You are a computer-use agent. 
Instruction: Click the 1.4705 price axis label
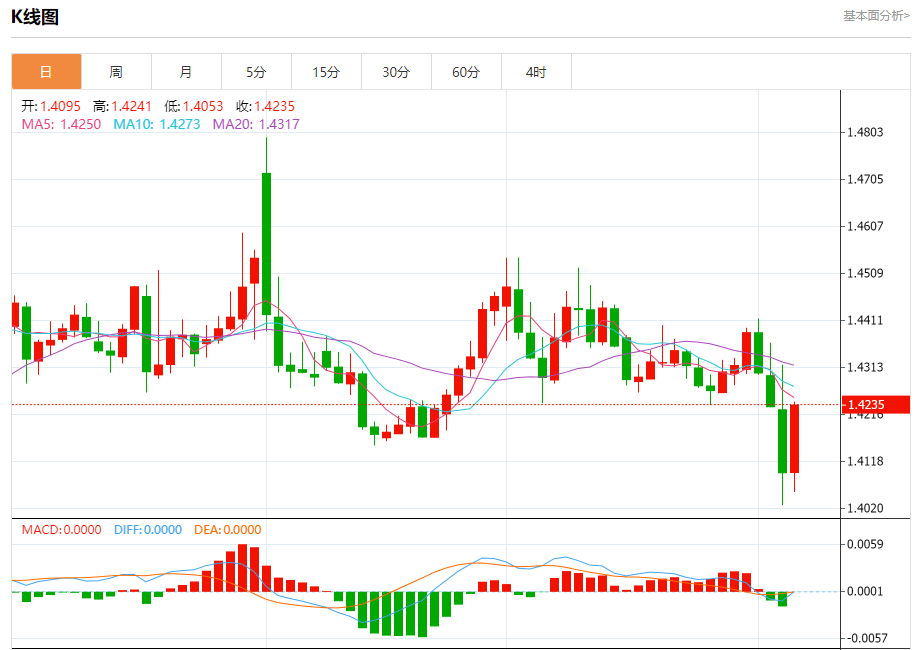click(x=866, y=179)
